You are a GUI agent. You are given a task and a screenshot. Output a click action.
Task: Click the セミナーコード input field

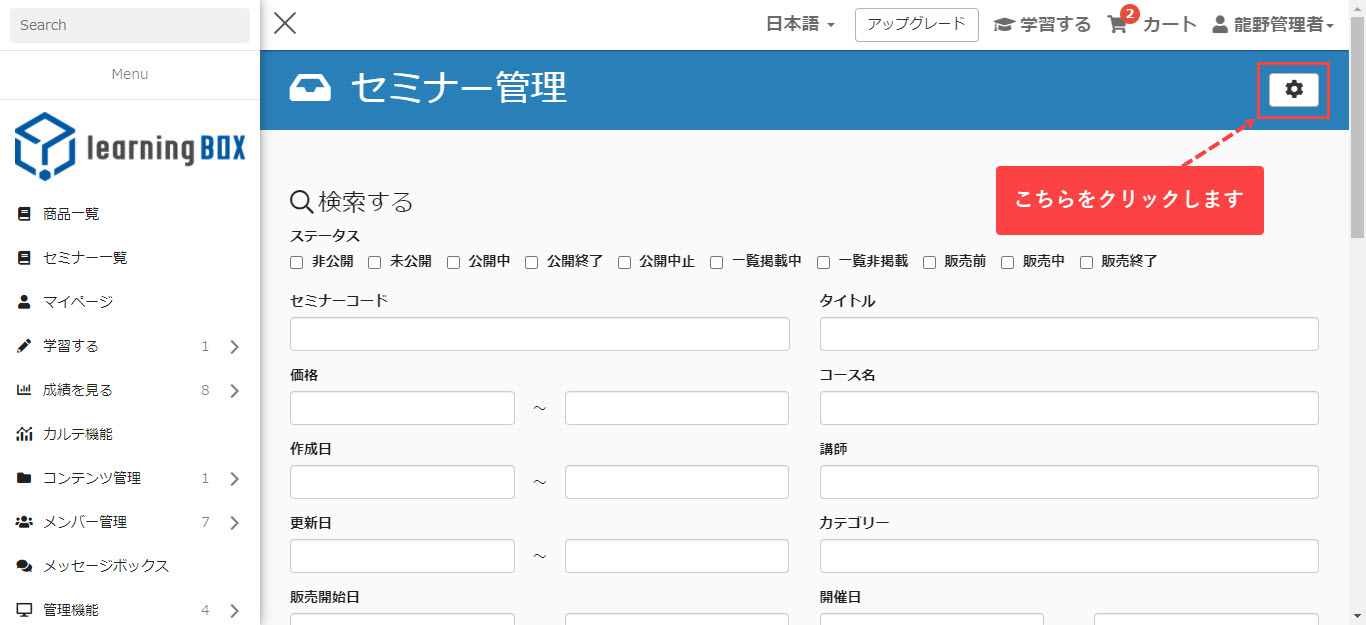539,334
